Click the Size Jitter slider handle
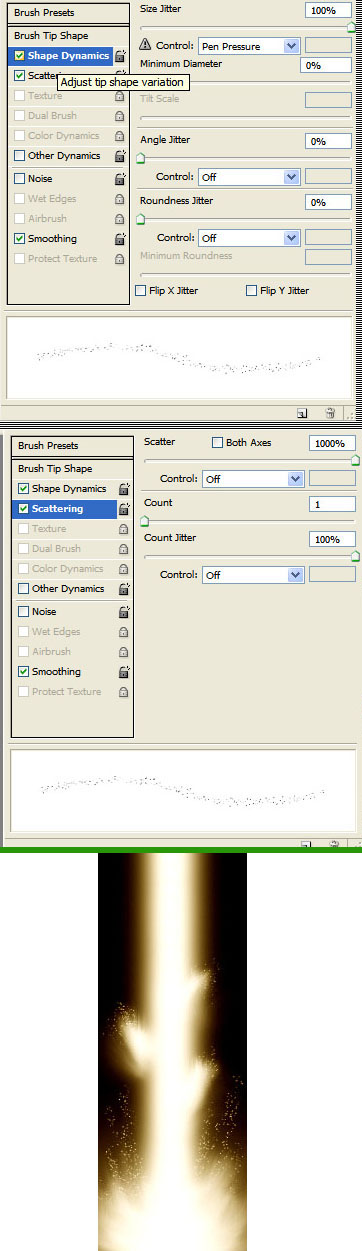The image size is (362, 1251). click(351, 28)
